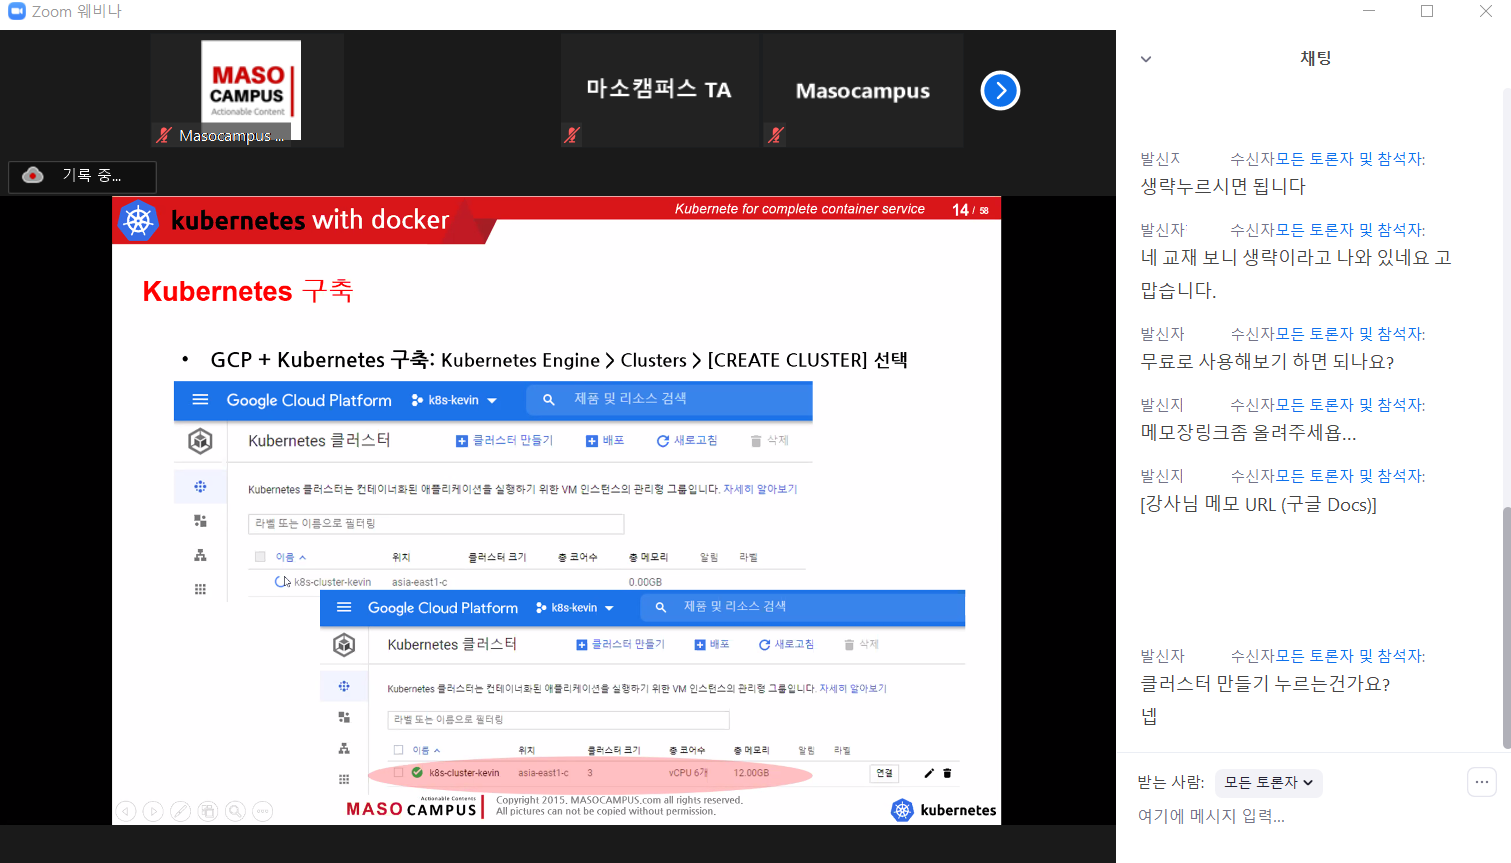Toggle the select-all checkbox in upper cluster table
The width and height of the screenshot is (1511, 863).
click(x=260, y=557)
